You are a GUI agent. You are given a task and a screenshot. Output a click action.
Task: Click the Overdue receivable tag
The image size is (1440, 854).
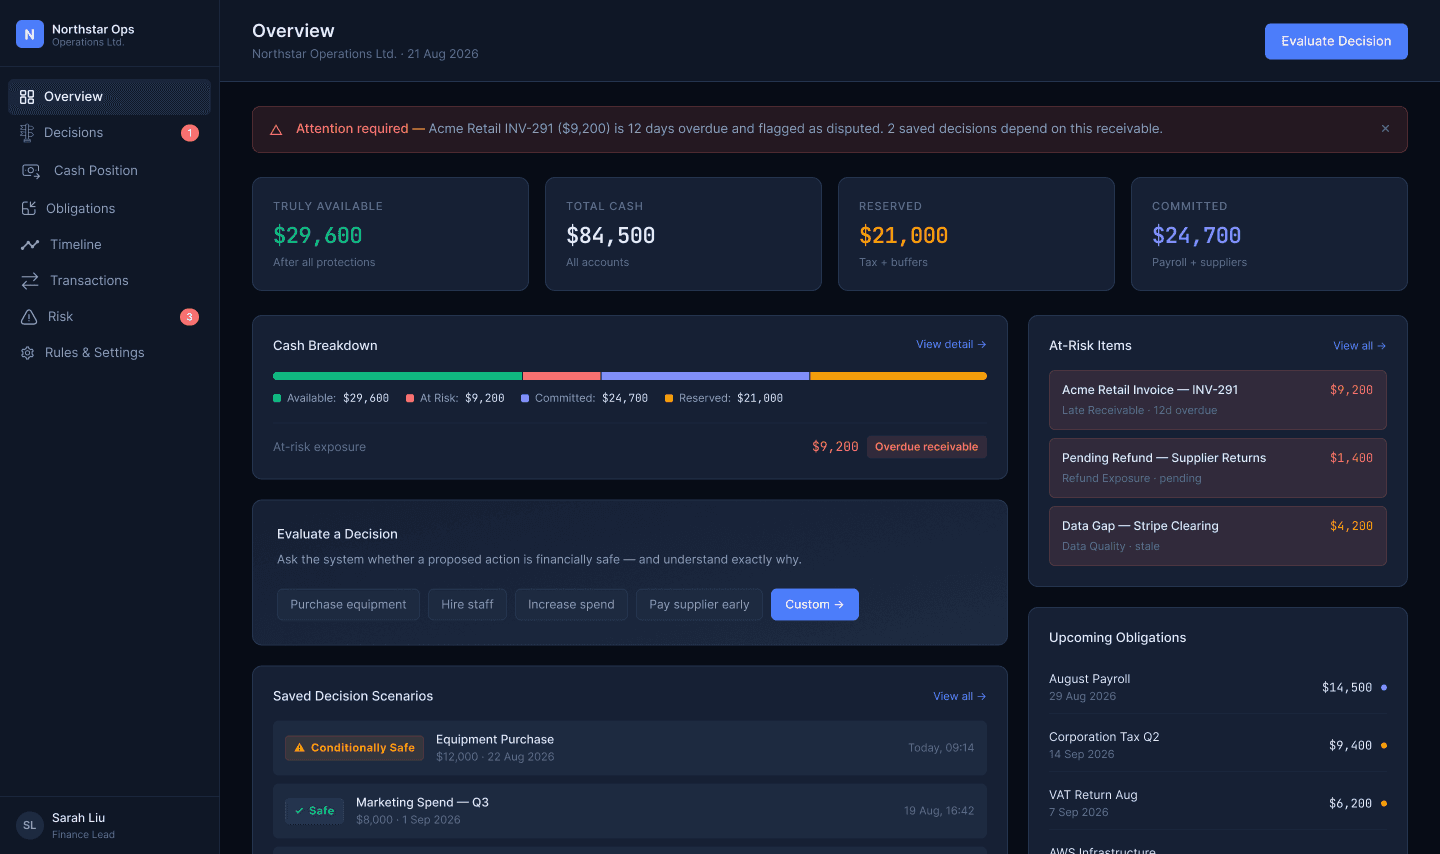point(927,447)
